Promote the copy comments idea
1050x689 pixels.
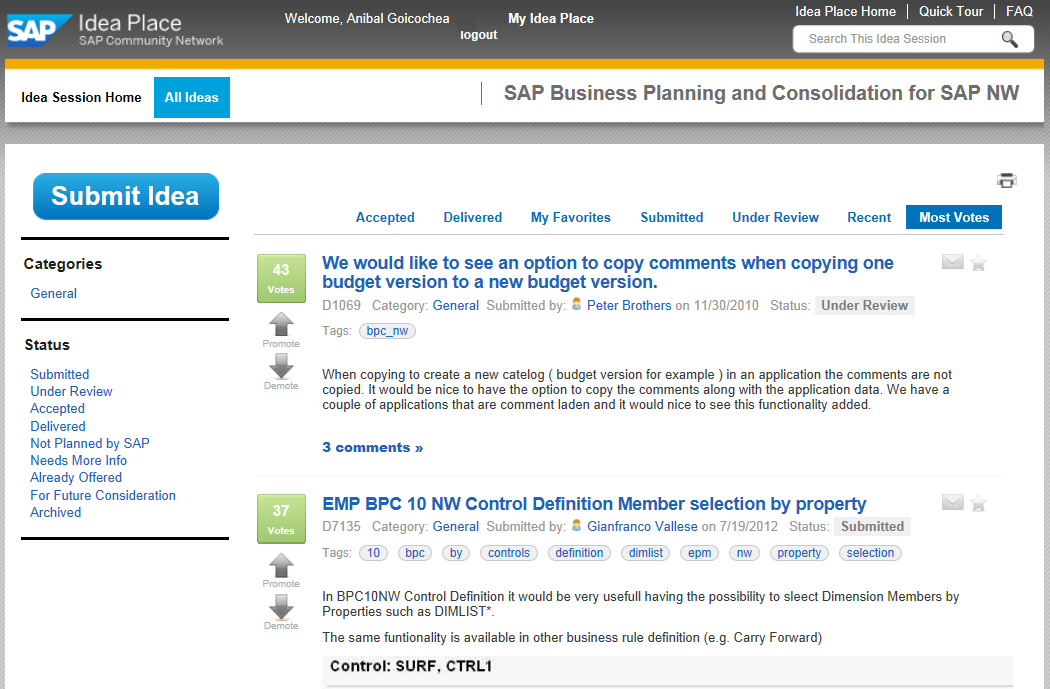[281, 325]
